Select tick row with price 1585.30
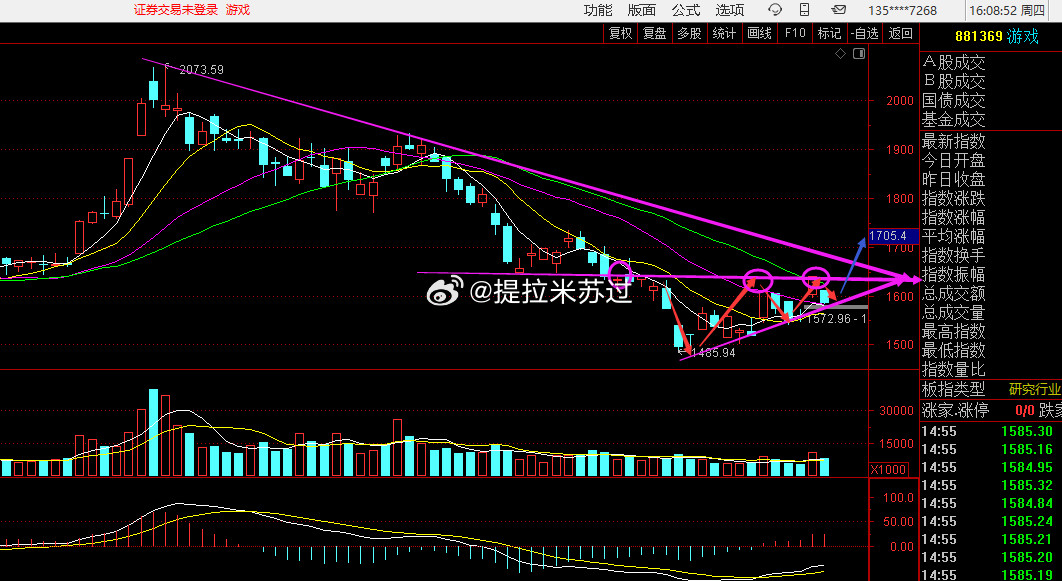Image resolution: width=1062 pixels, height=581 pixels. tap(991, 431)
